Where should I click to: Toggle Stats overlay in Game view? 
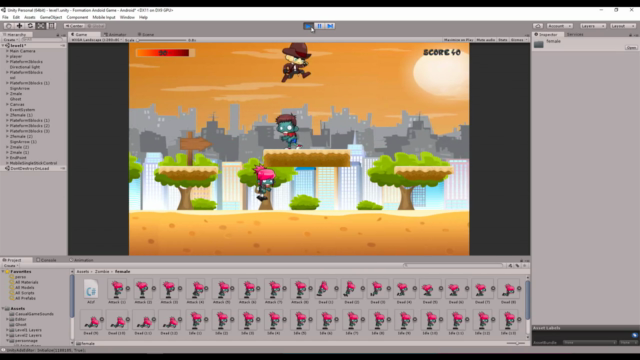pos(503,40)
